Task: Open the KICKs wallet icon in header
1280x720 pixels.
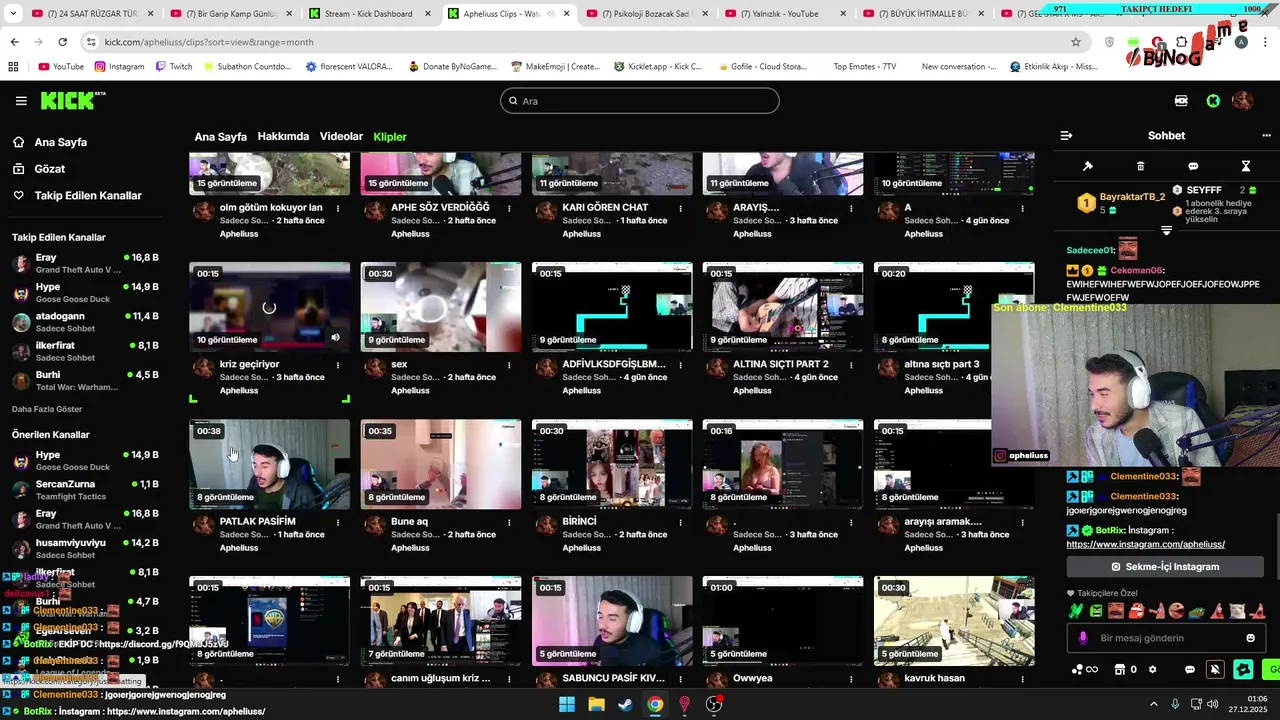Action: 1181,101
